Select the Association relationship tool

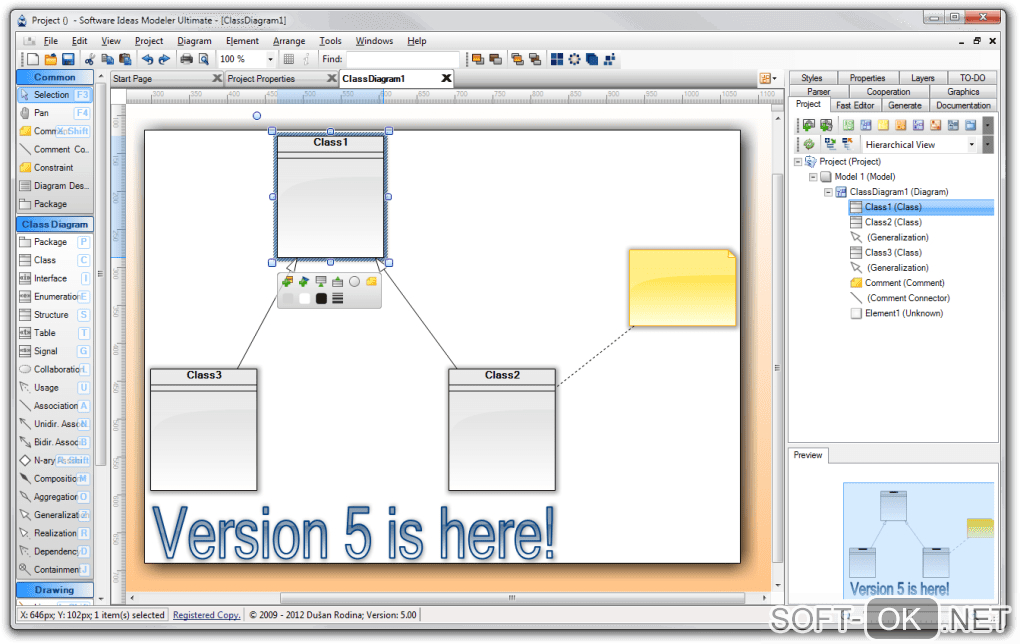click(55, 405)
